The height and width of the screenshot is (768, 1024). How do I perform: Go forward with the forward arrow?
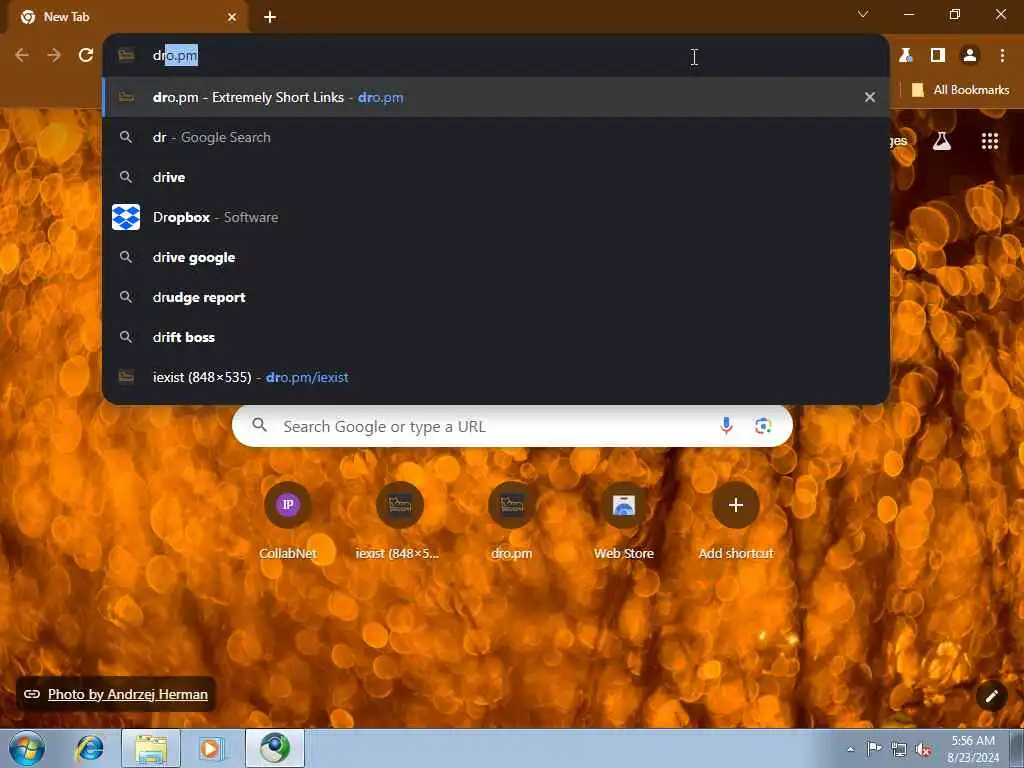point(54,56)
